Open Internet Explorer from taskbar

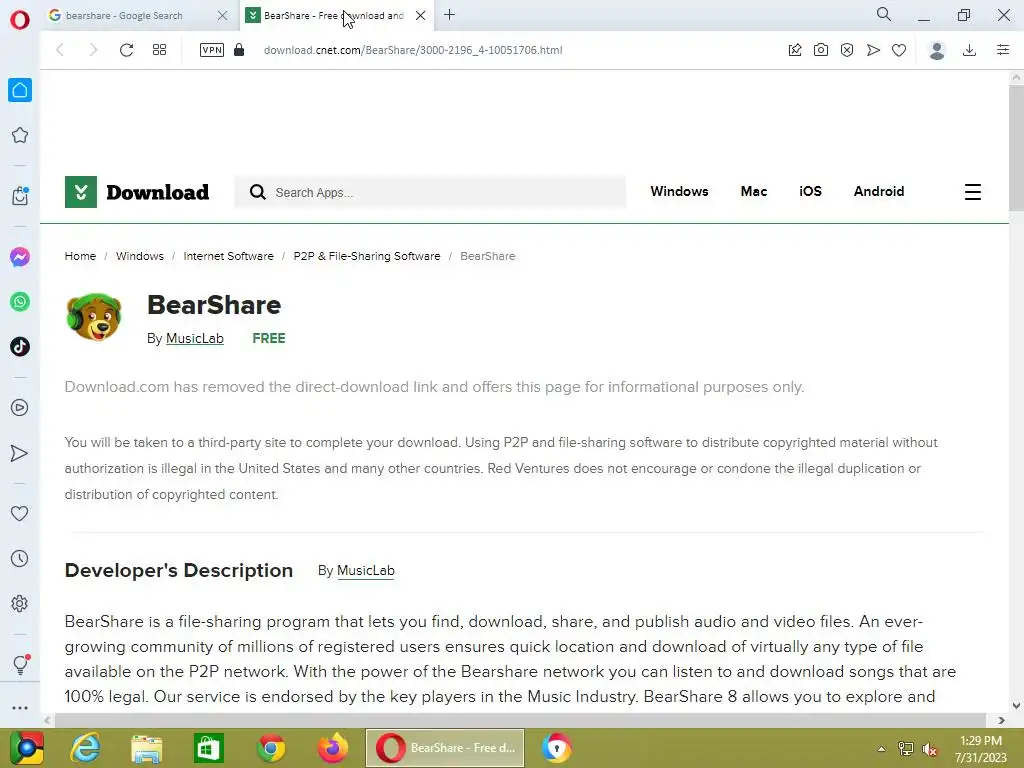pos(86,748)
